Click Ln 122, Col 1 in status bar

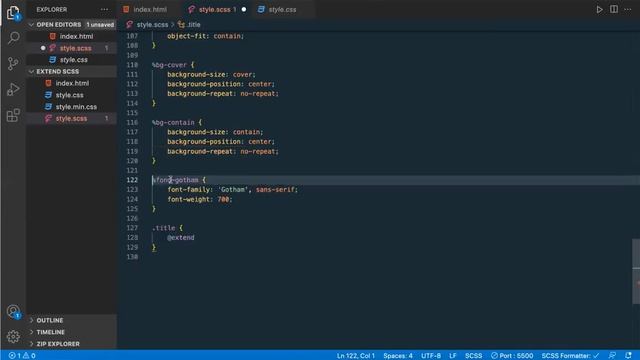(x=356, y=356)
